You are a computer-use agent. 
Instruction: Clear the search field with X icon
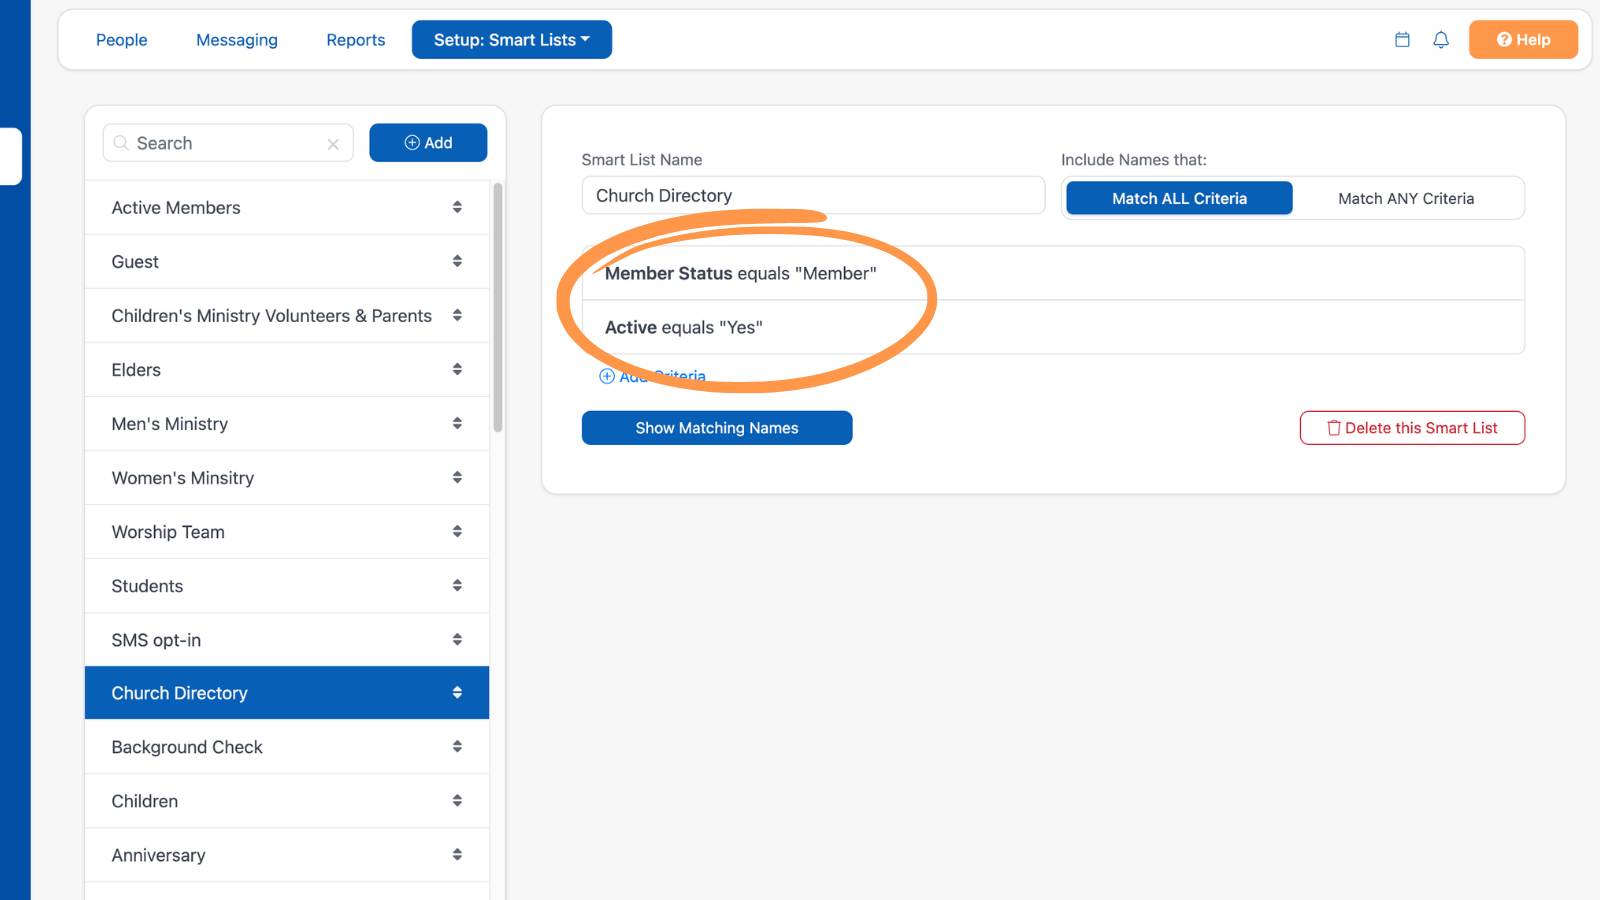click(333, 144)
